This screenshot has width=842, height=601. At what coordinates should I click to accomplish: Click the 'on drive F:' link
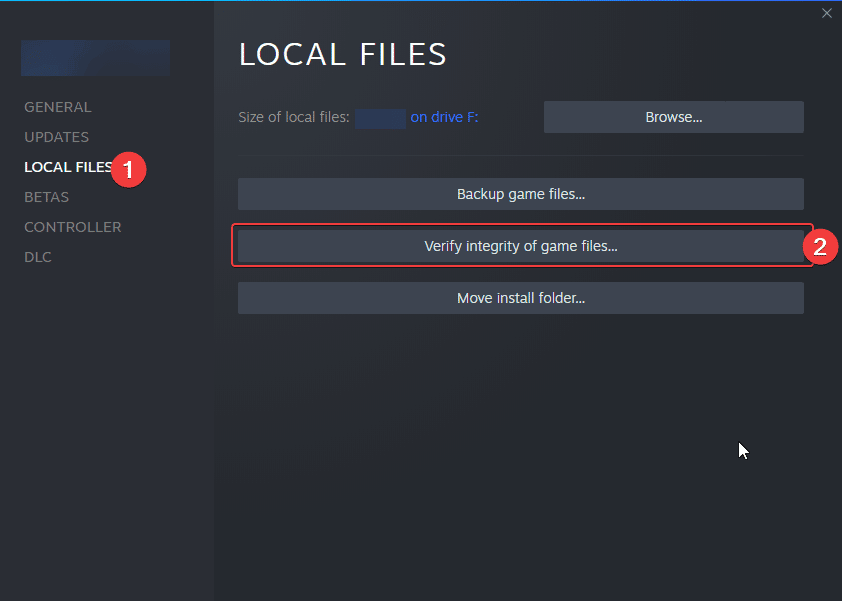coord(445,117)
